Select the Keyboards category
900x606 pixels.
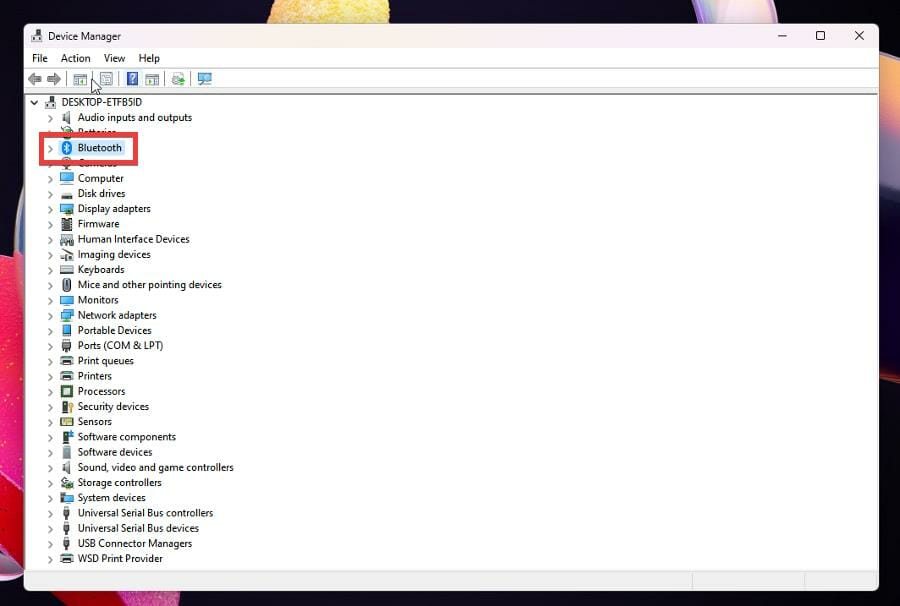tap(101, 269)
